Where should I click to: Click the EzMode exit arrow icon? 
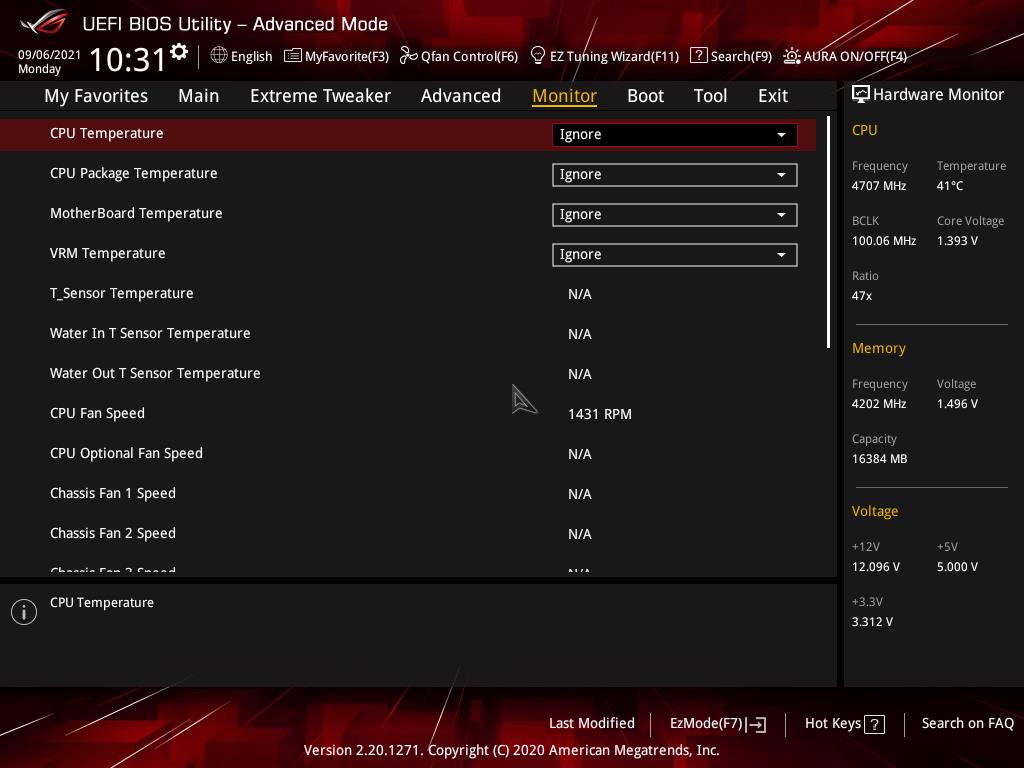pyautogui.click(x=756, y=724)
